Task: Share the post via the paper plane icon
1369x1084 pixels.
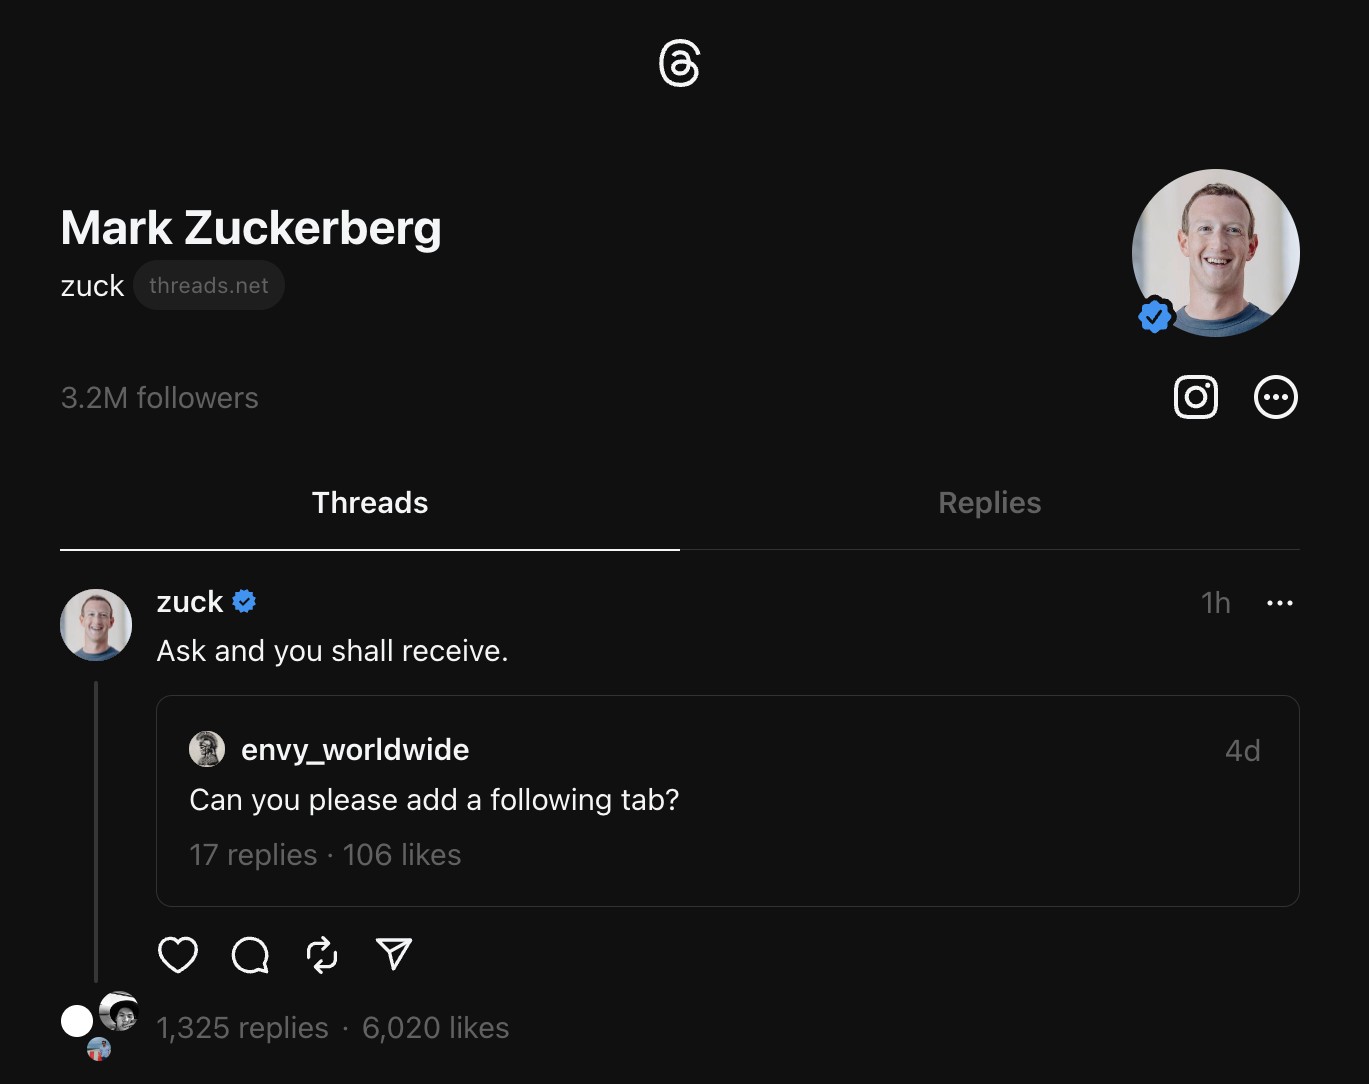Action: coord(394,954)
